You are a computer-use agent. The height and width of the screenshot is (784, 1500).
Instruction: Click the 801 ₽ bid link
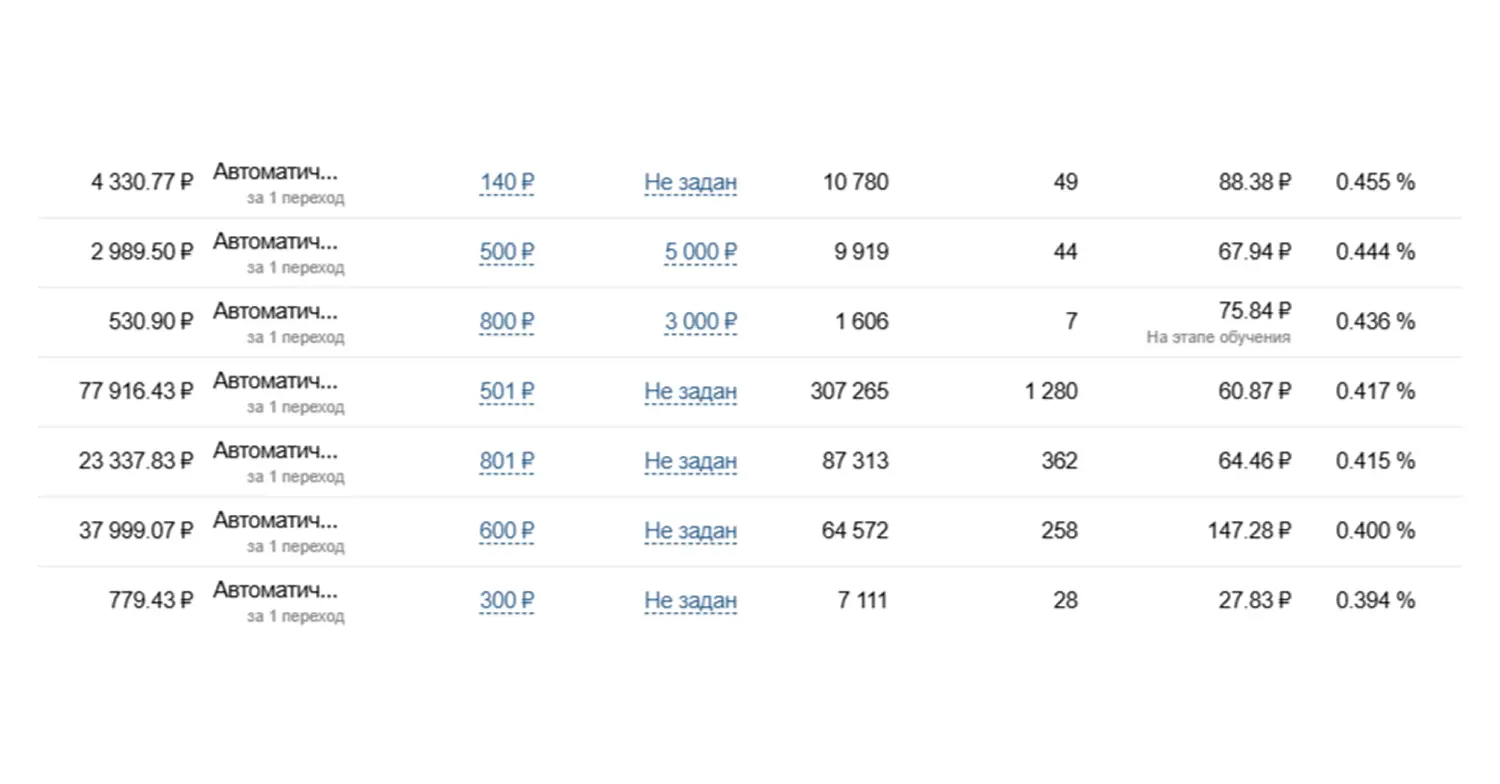click(x=507, y=461)
